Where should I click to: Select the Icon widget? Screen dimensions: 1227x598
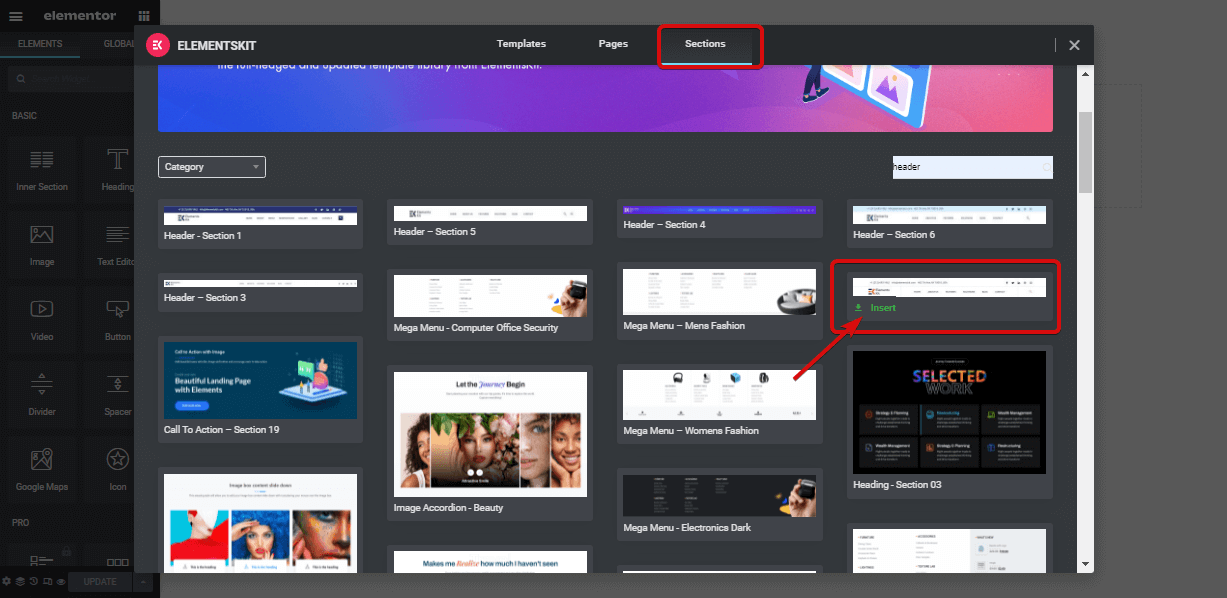coord(118,469)
